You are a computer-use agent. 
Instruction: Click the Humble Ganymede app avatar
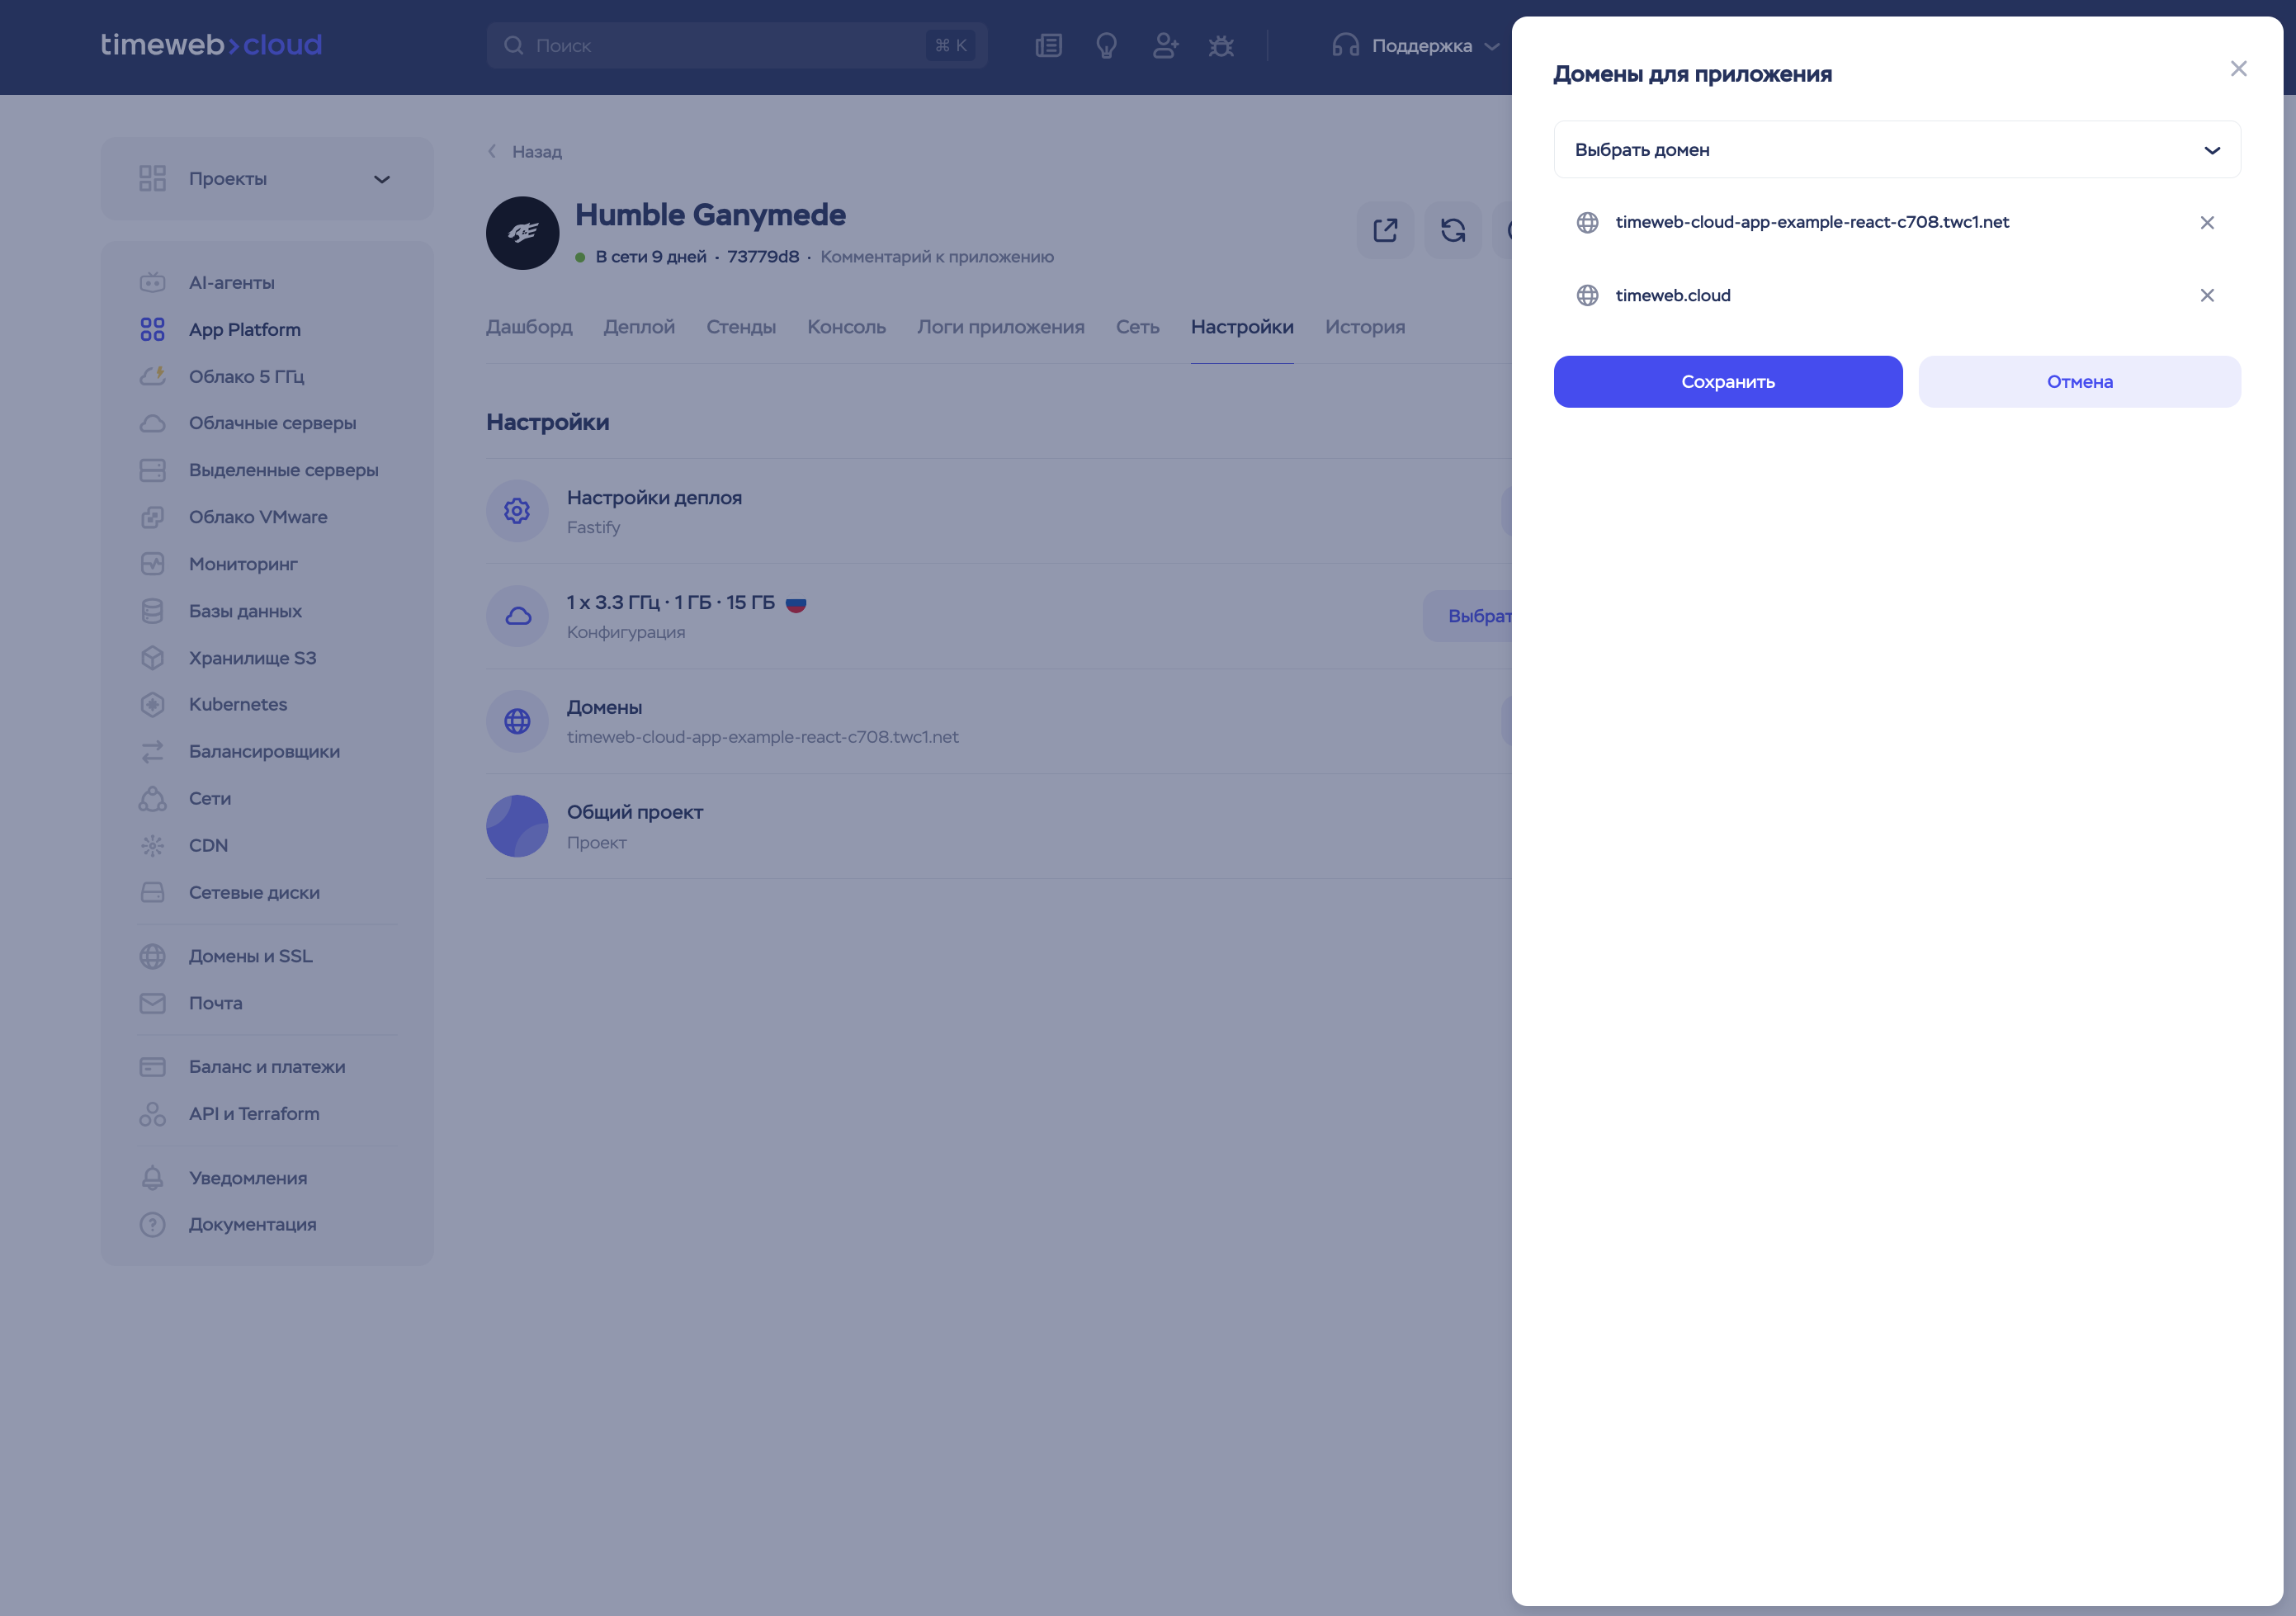tap(522, 233)
